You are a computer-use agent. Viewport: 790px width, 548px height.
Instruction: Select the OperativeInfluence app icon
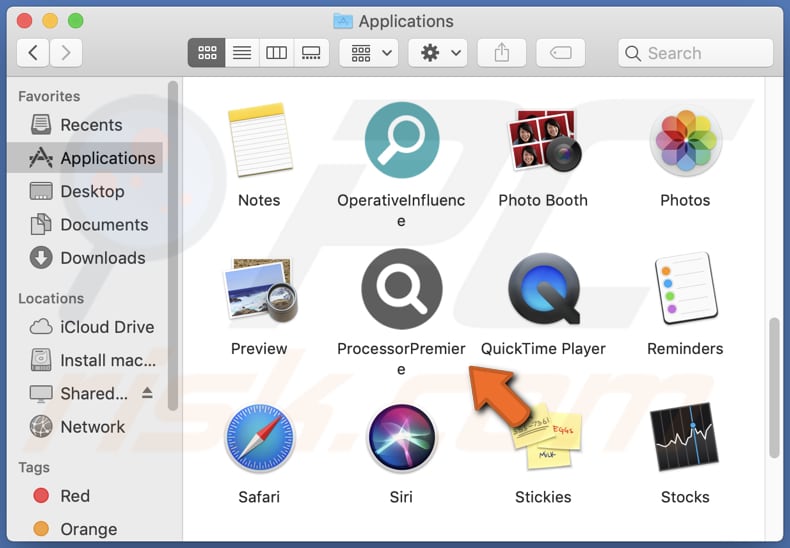pos(402,140)
